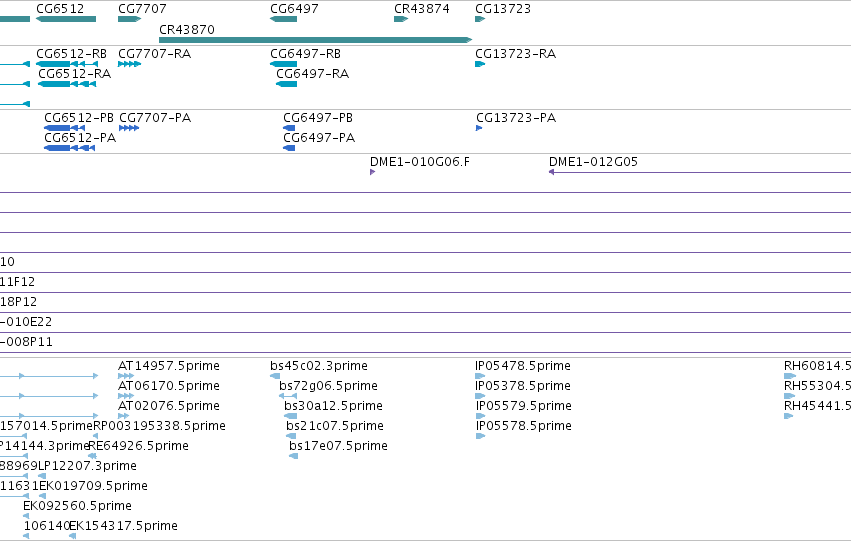Image resolution: width=851 pixels, height=541 pixels.
Task: Click the CG6512-RA transcript label
Action: pyautogui.click(x=74, y=74)
